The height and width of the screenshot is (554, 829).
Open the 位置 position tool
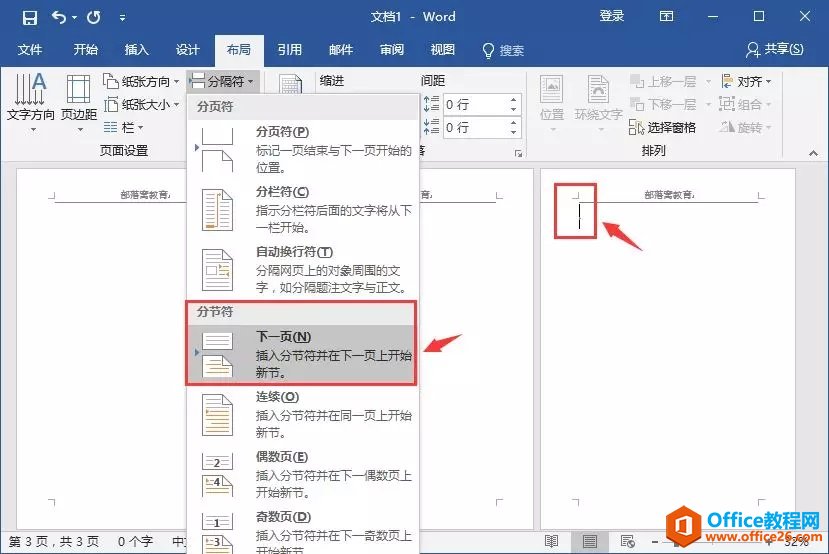552,102
